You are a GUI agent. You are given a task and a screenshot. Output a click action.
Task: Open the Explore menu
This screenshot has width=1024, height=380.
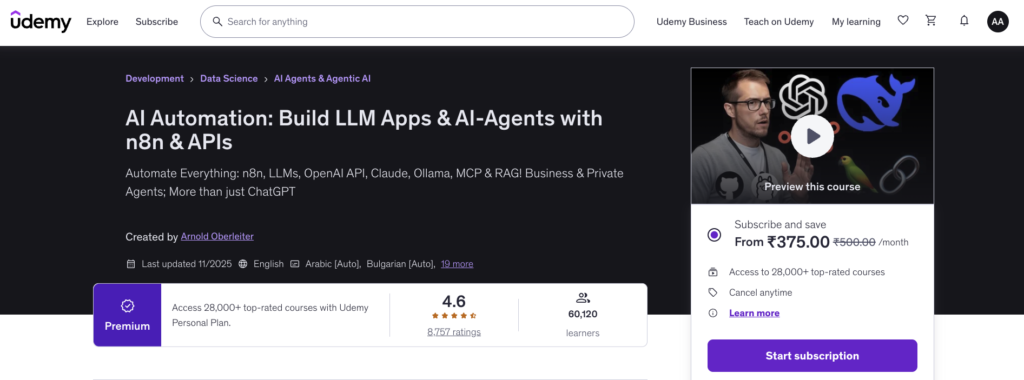[103, 22]
